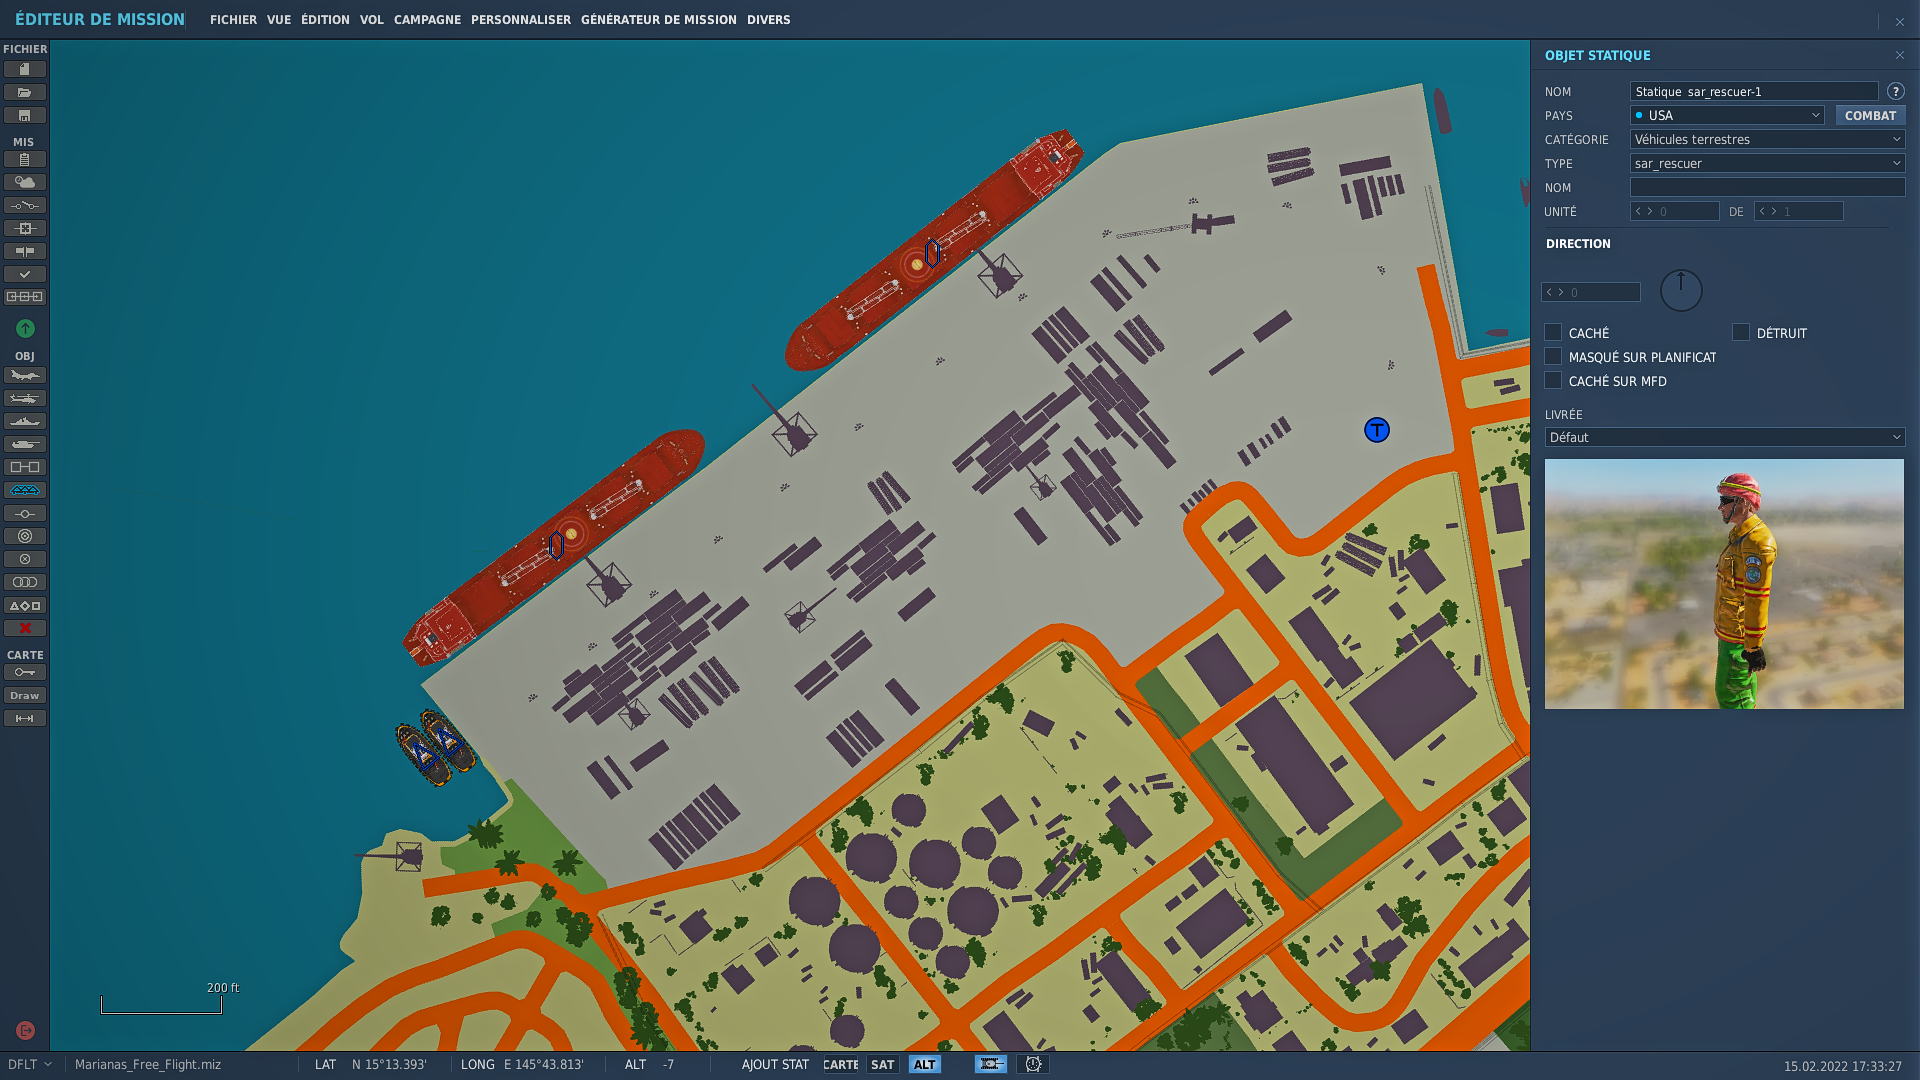
Task: Click the red X delete tool
Action: (25, 628)
